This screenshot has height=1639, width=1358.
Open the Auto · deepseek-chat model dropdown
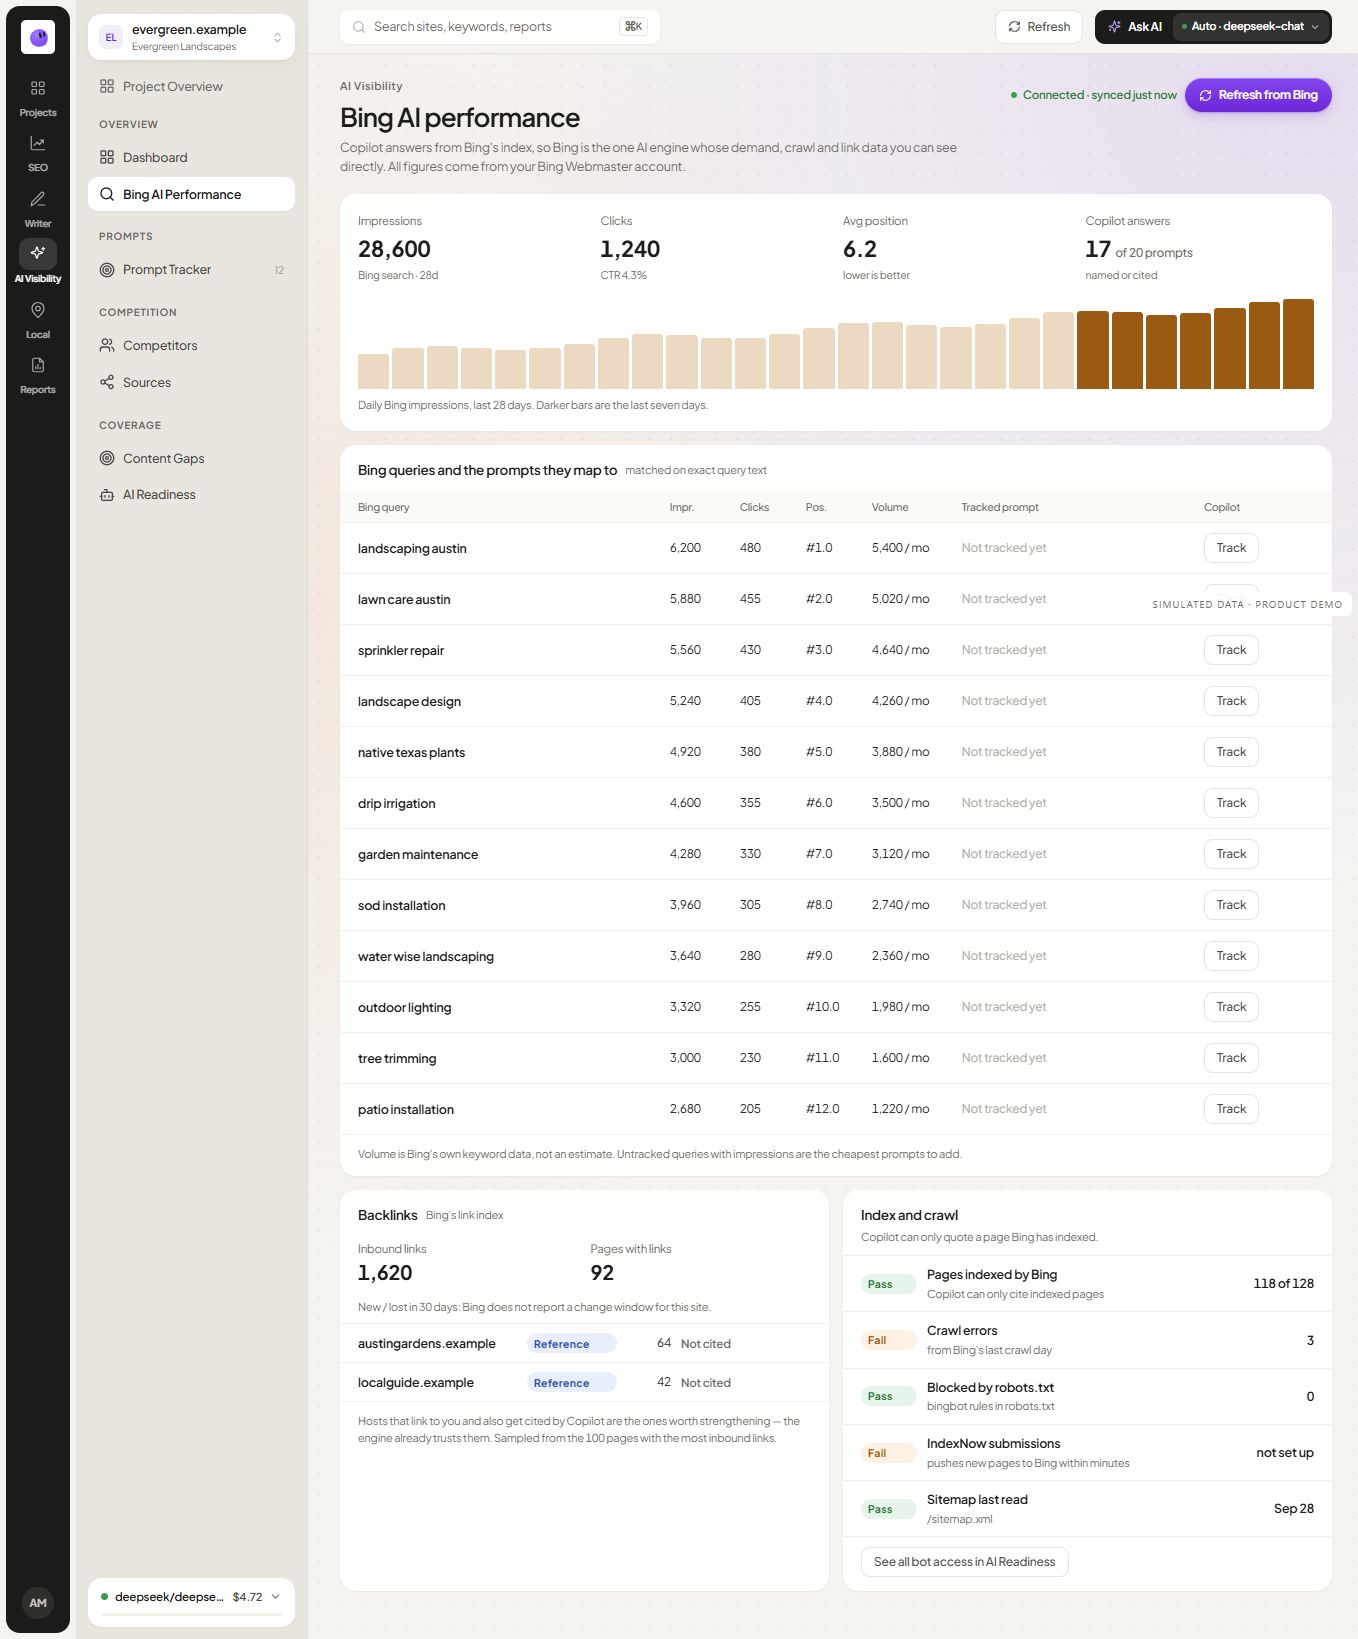(x=1250, y=27)
